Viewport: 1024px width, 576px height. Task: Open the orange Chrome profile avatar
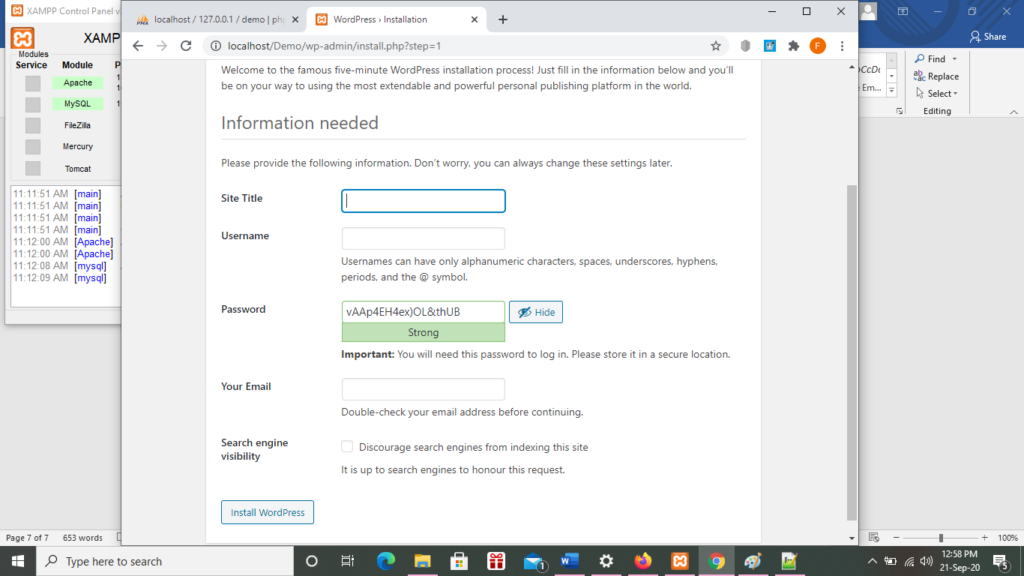(x=818, y=46)
